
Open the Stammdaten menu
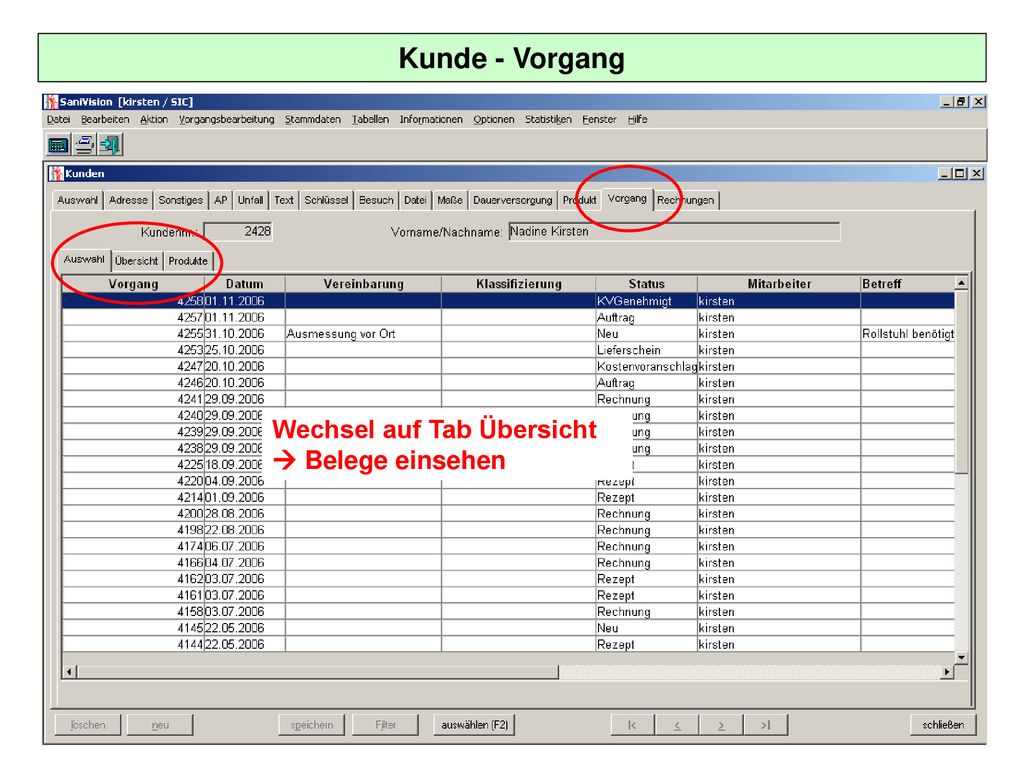(313, 120)
